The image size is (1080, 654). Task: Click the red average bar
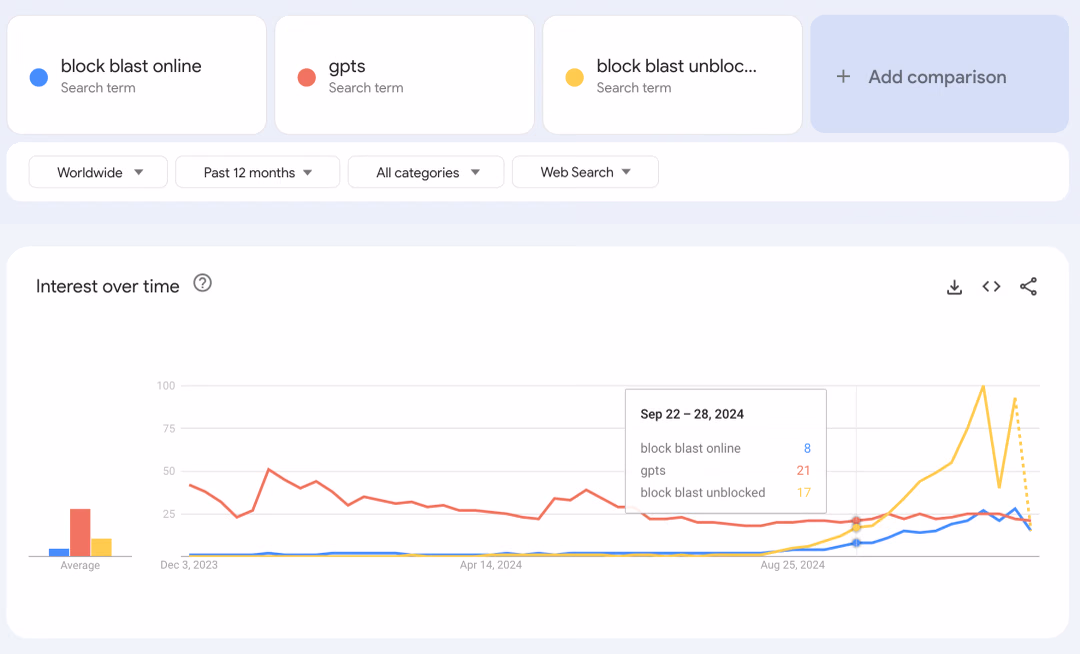click(x=80, y=532)
